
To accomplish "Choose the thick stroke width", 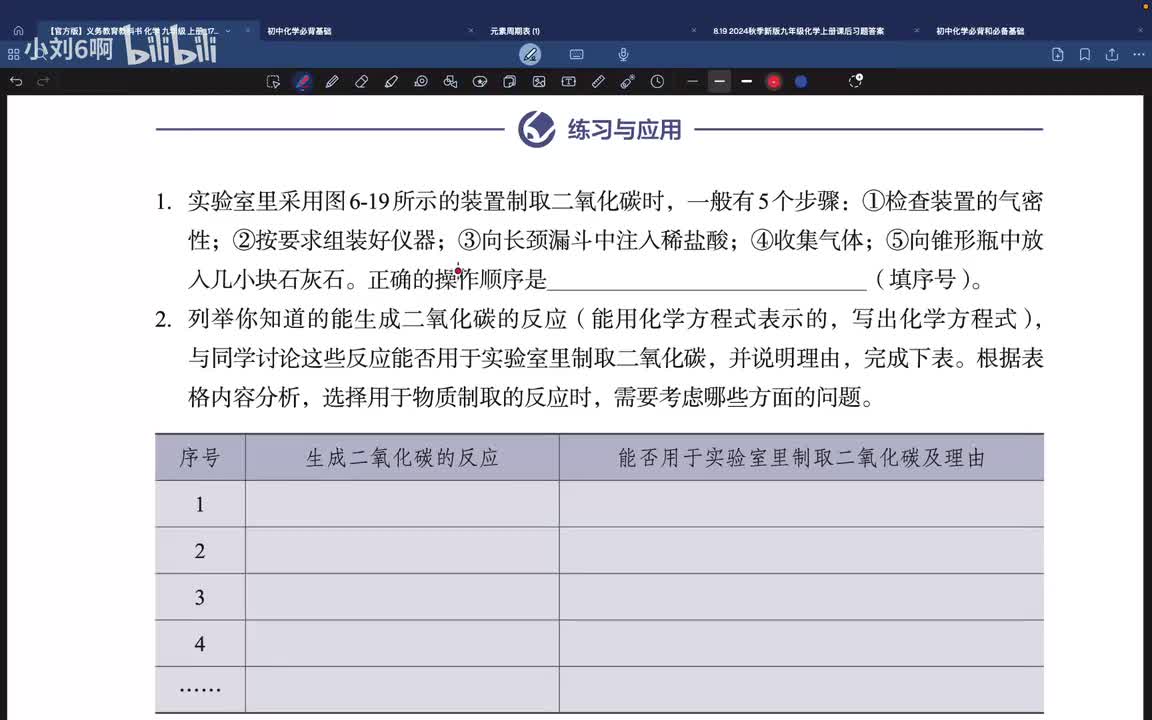I will click(746, 82).
